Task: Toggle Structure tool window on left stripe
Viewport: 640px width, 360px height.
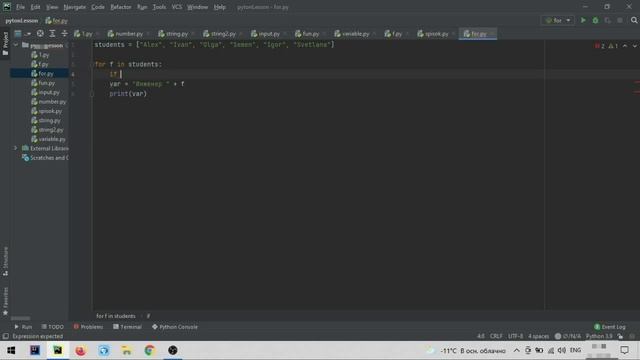Action: (x=5, y=261)
